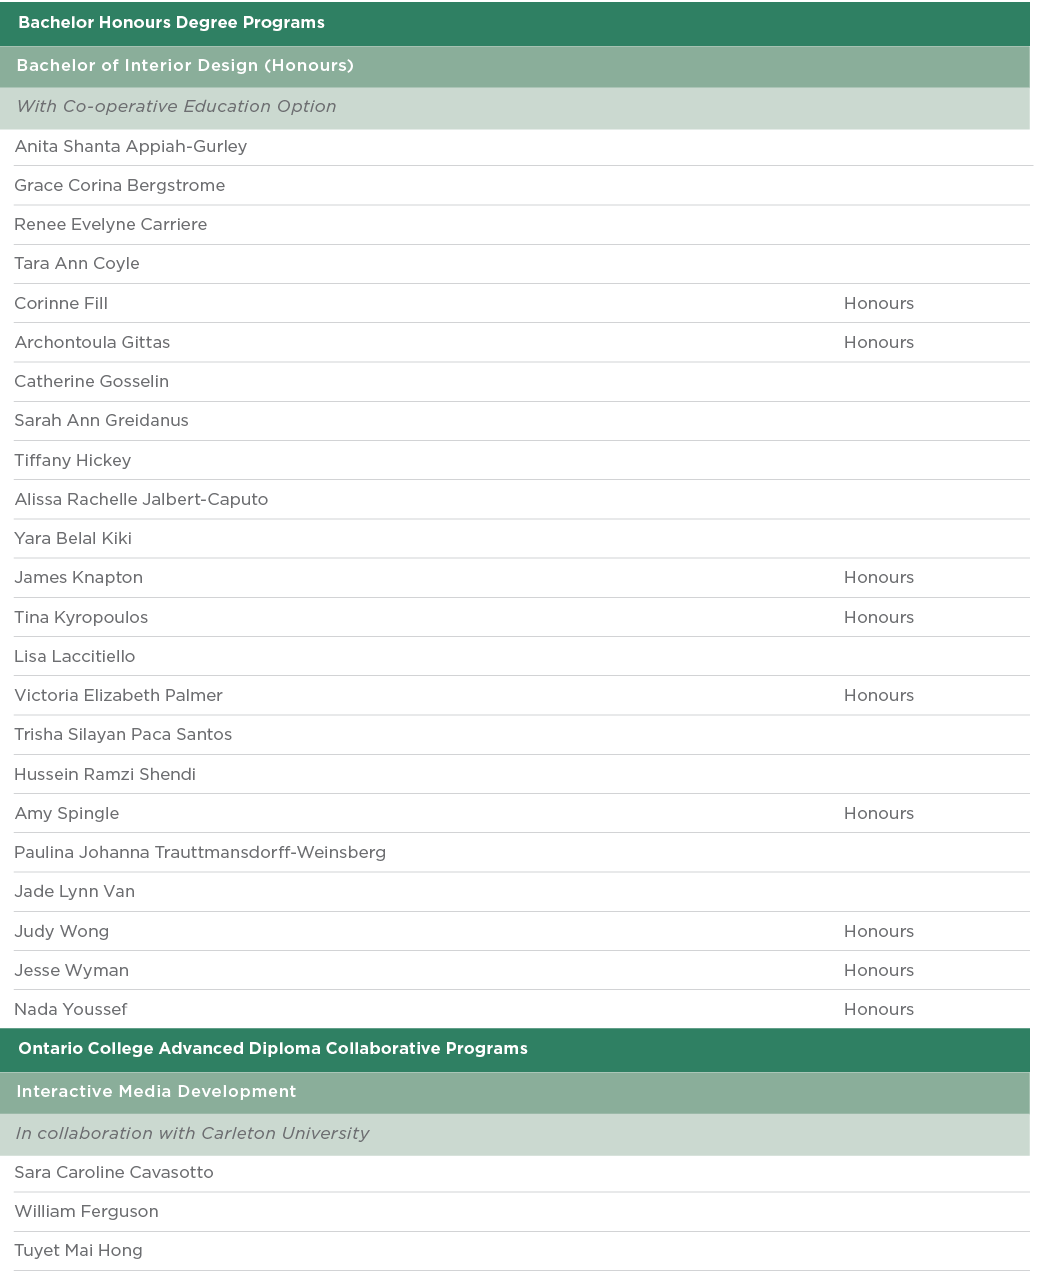Click the Honours label next to Judy Wong
Screen dimensions: 1037x1273
pyautogui.click(x=878, y=931)
